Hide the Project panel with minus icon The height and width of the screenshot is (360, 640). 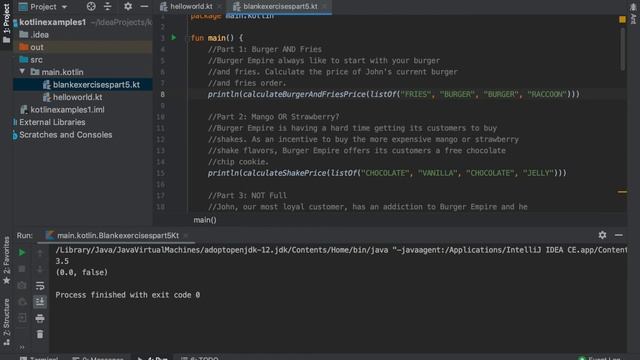[144, 7]
